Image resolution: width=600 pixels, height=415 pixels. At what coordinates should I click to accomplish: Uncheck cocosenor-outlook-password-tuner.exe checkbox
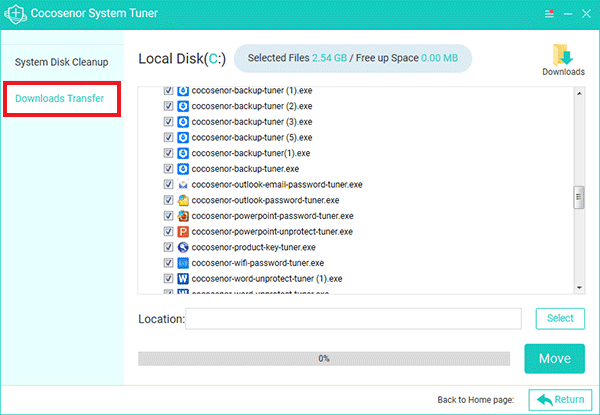pos(168,200)
